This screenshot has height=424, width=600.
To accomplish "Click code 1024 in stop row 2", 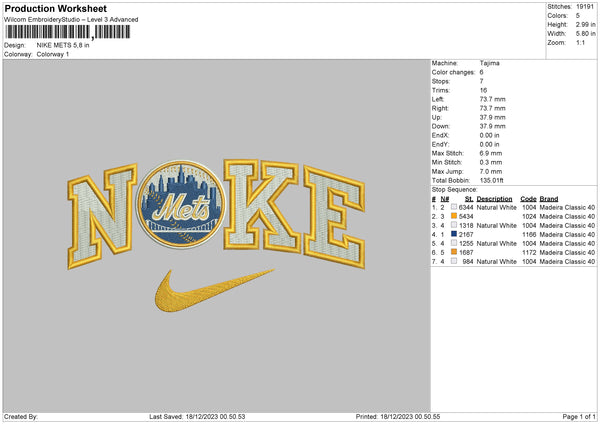I will click(x=529, y=217).
